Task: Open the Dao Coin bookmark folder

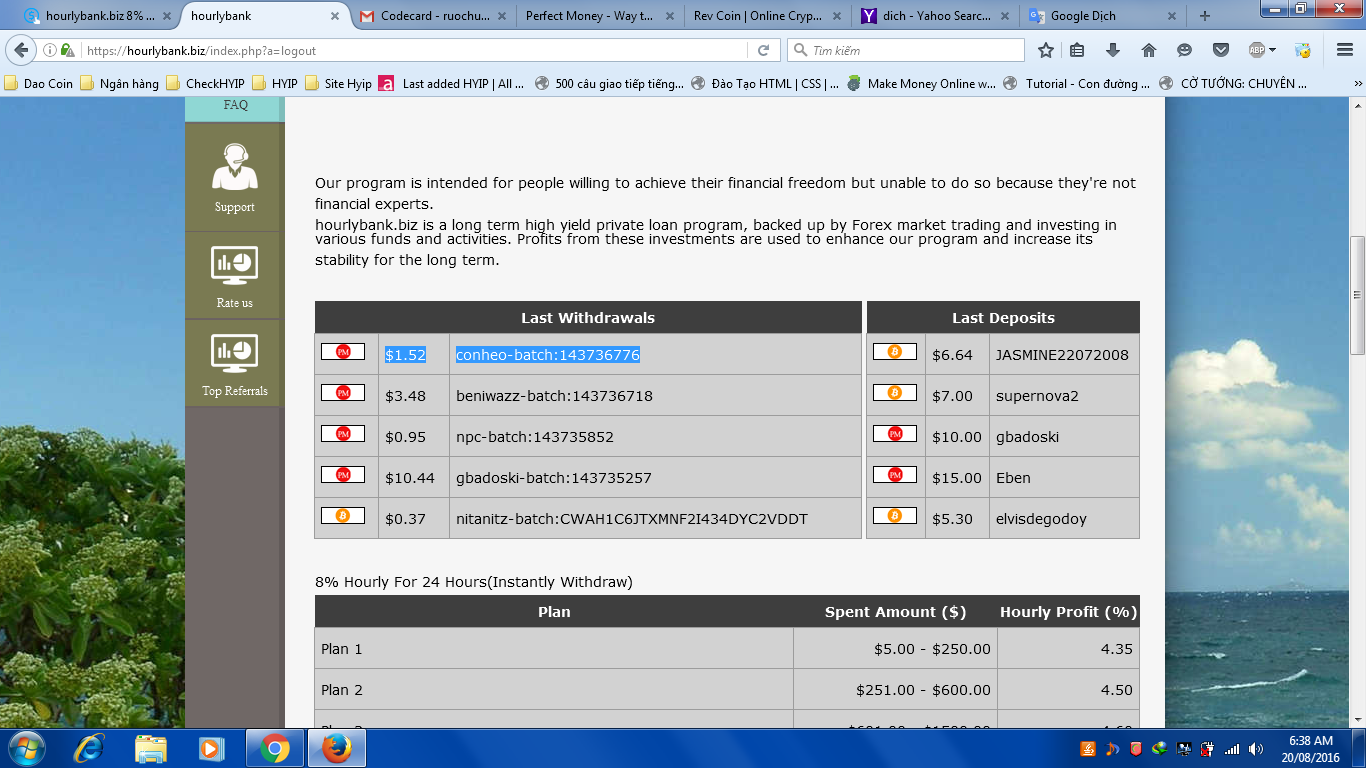Action: tap(39, 84)
